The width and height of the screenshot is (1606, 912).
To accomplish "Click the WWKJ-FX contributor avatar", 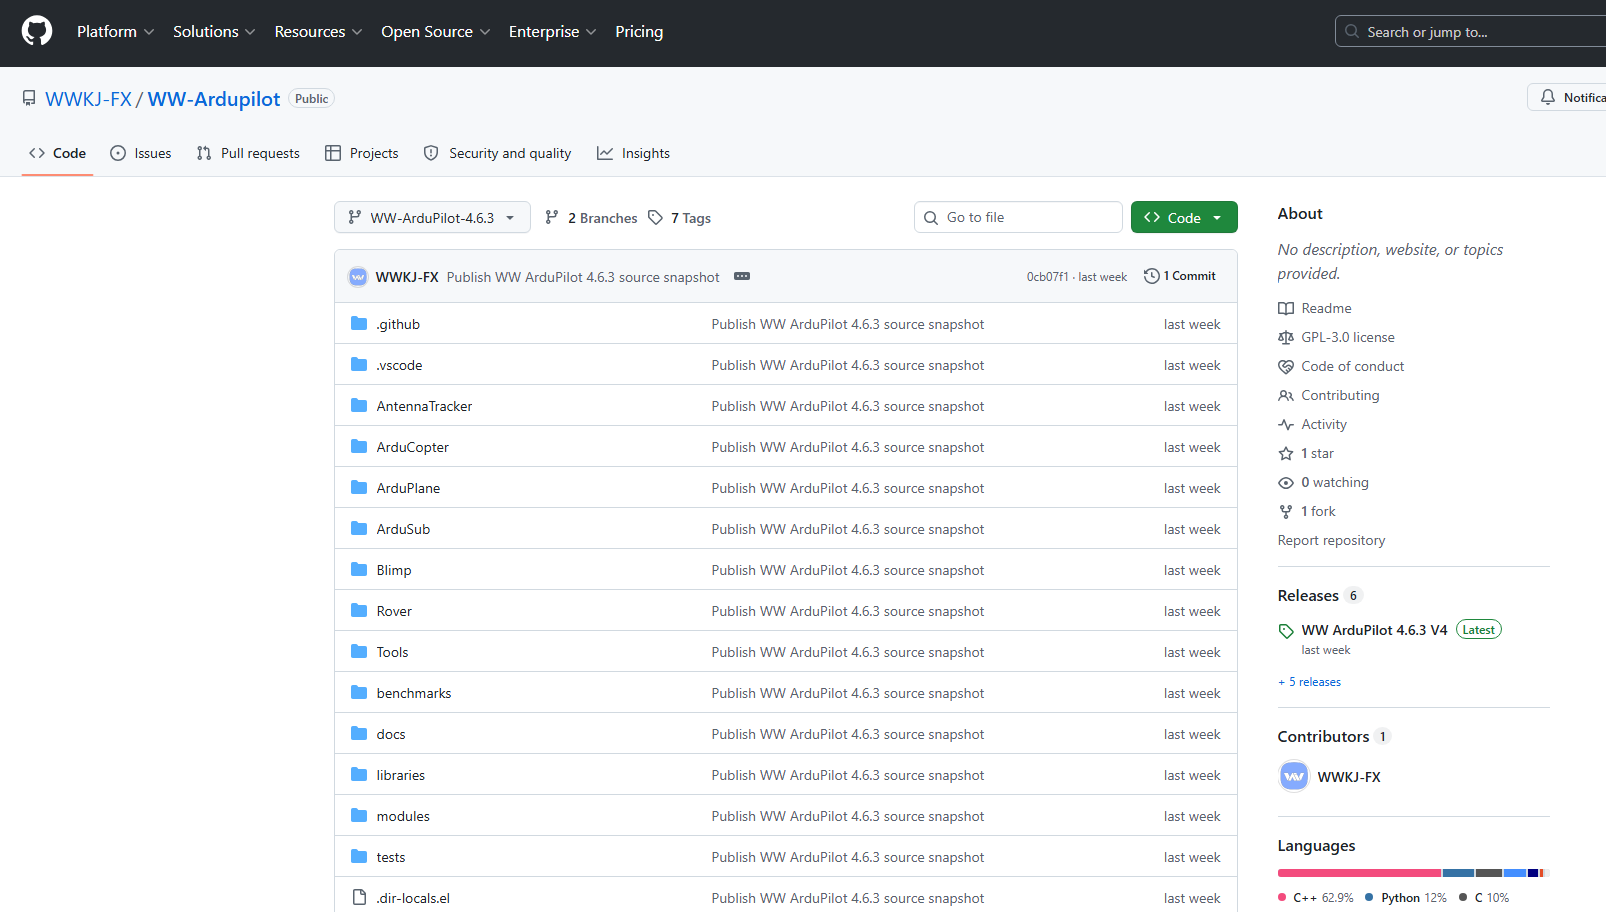I will pyautogui.click(x=1294, y=776).
